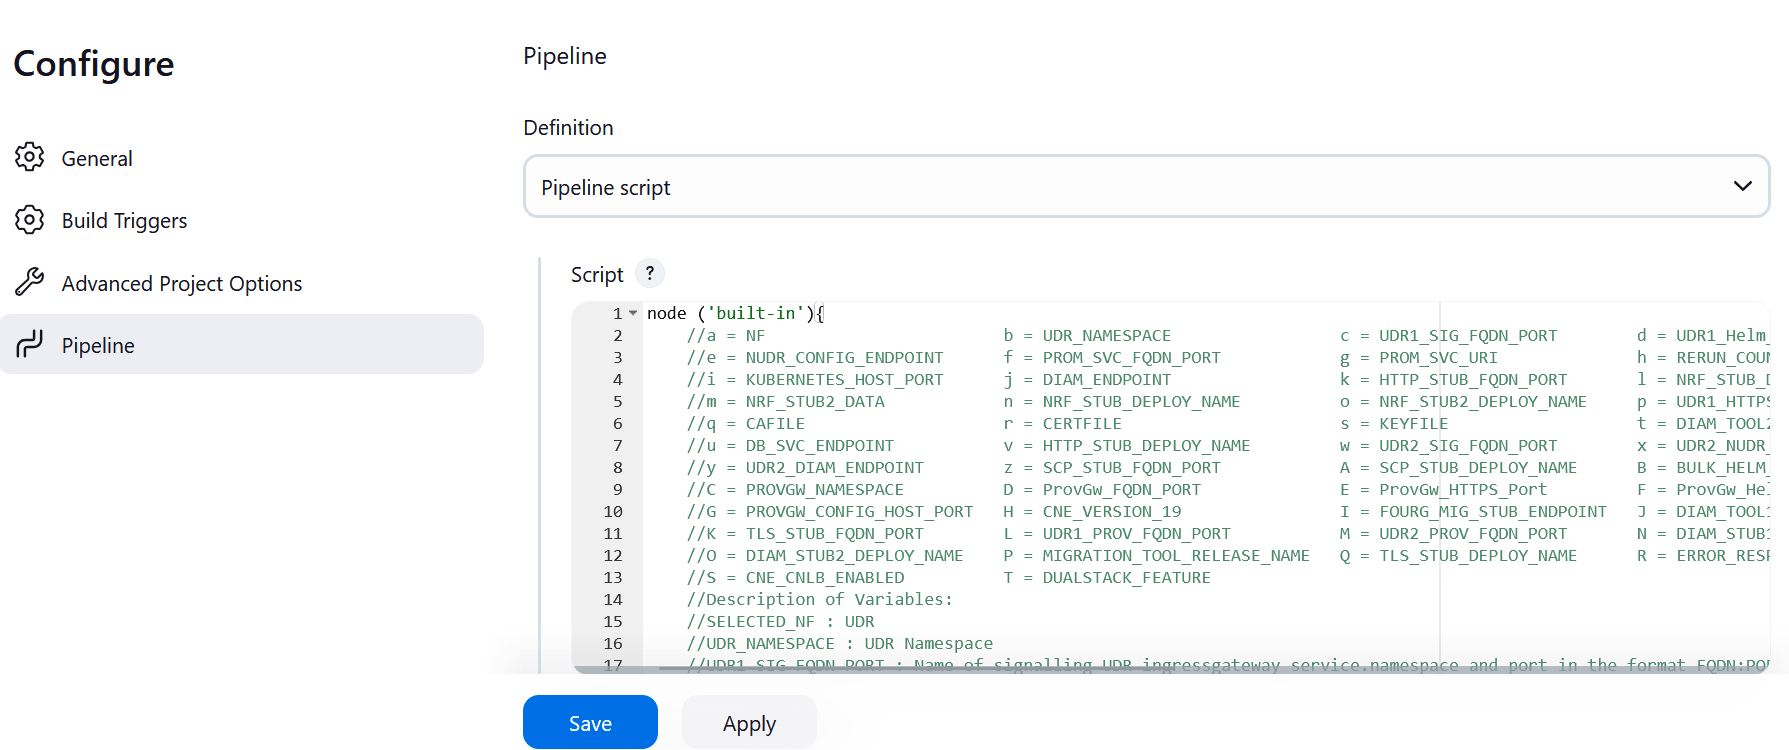Click FOURG_MIG_STUB_ENDPOINT text
1789x750 pixels.
pos(1493,511)
